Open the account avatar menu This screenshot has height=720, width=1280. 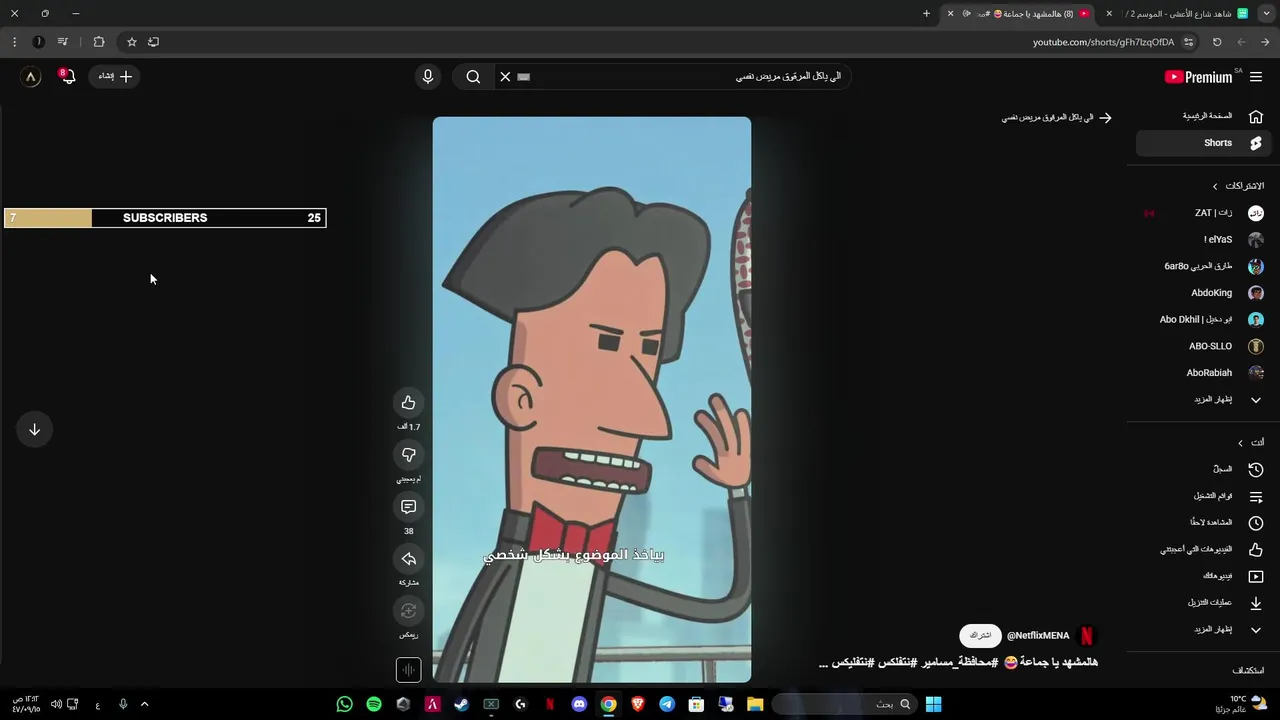point(31,76)
